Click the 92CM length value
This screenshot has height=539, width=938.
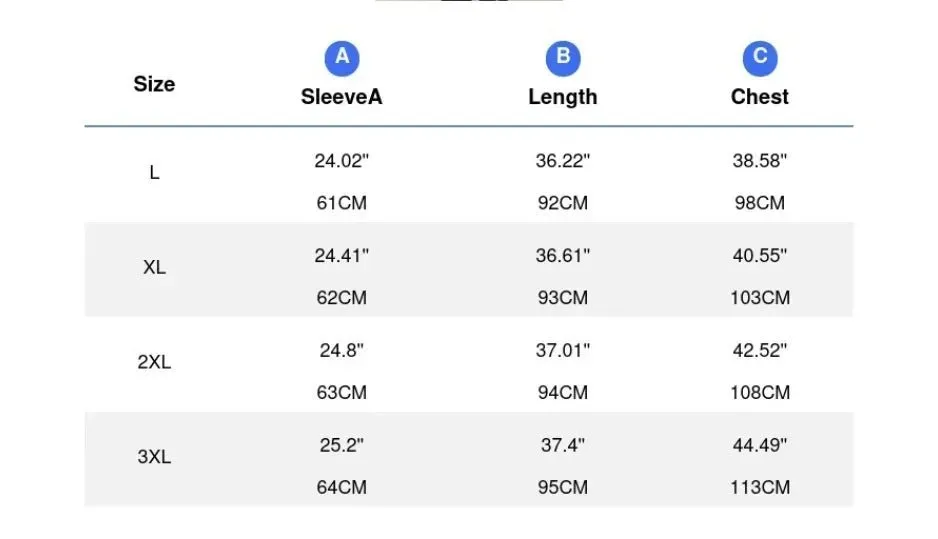(563, 203)
